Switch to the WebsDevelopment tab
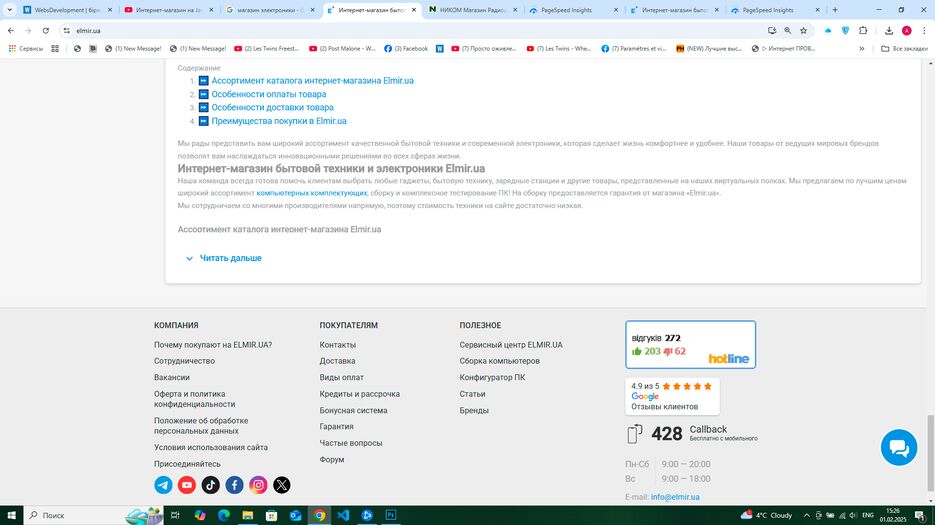Screen dimensions: 935x525 [x=67, y=10]
